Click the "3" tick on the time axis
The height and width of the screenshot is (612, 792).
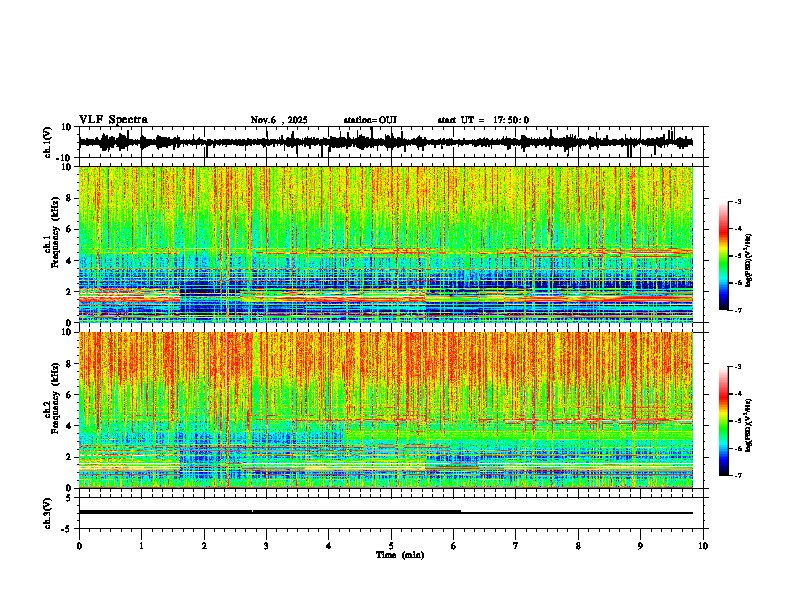pos(266,546)
